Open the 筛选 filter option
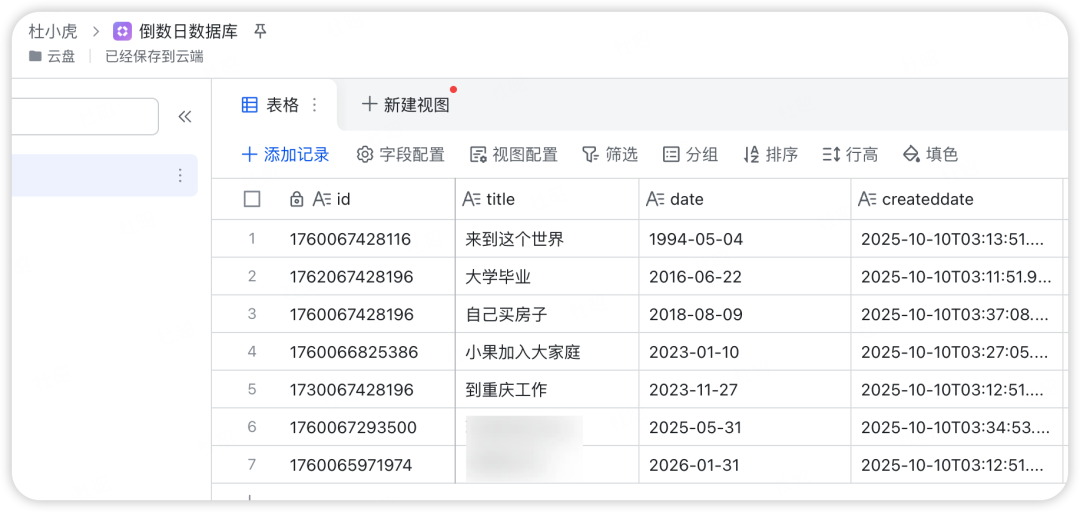 click(610, 154)
